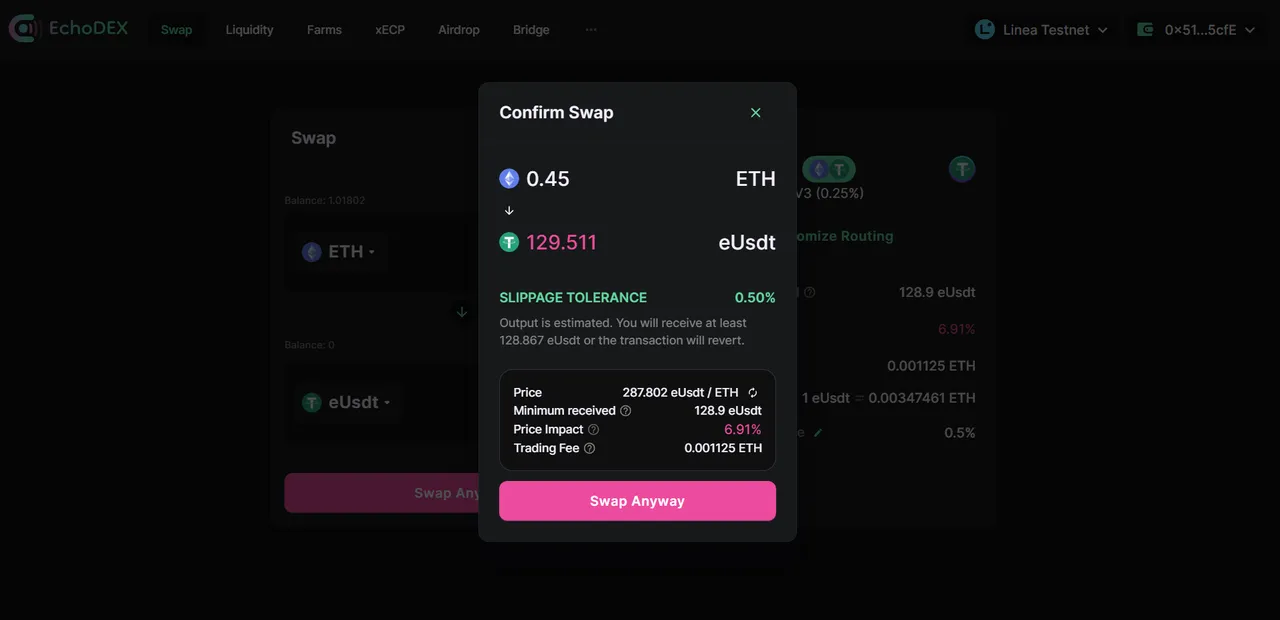Switch to the Airdrop tab
This screenshot has width=1280, height=620.
[459, 30]
